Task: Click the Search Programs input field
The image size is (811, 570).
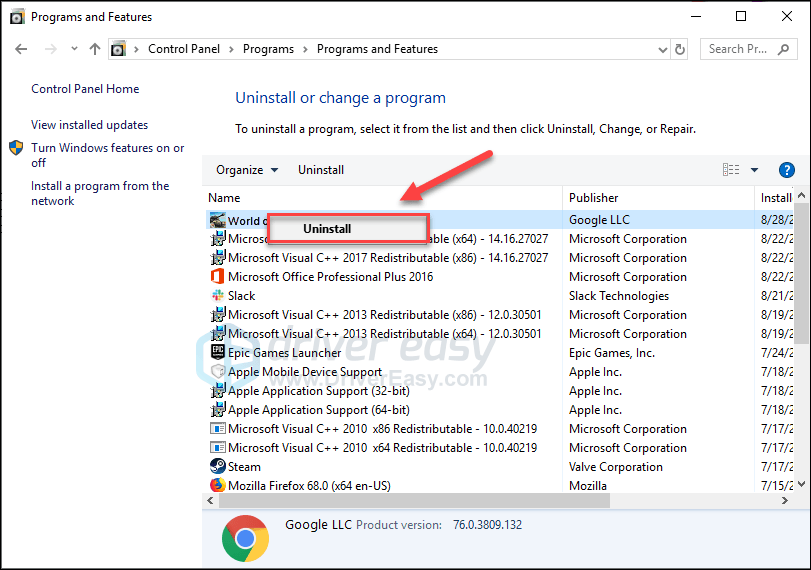Action: [748, 49]
